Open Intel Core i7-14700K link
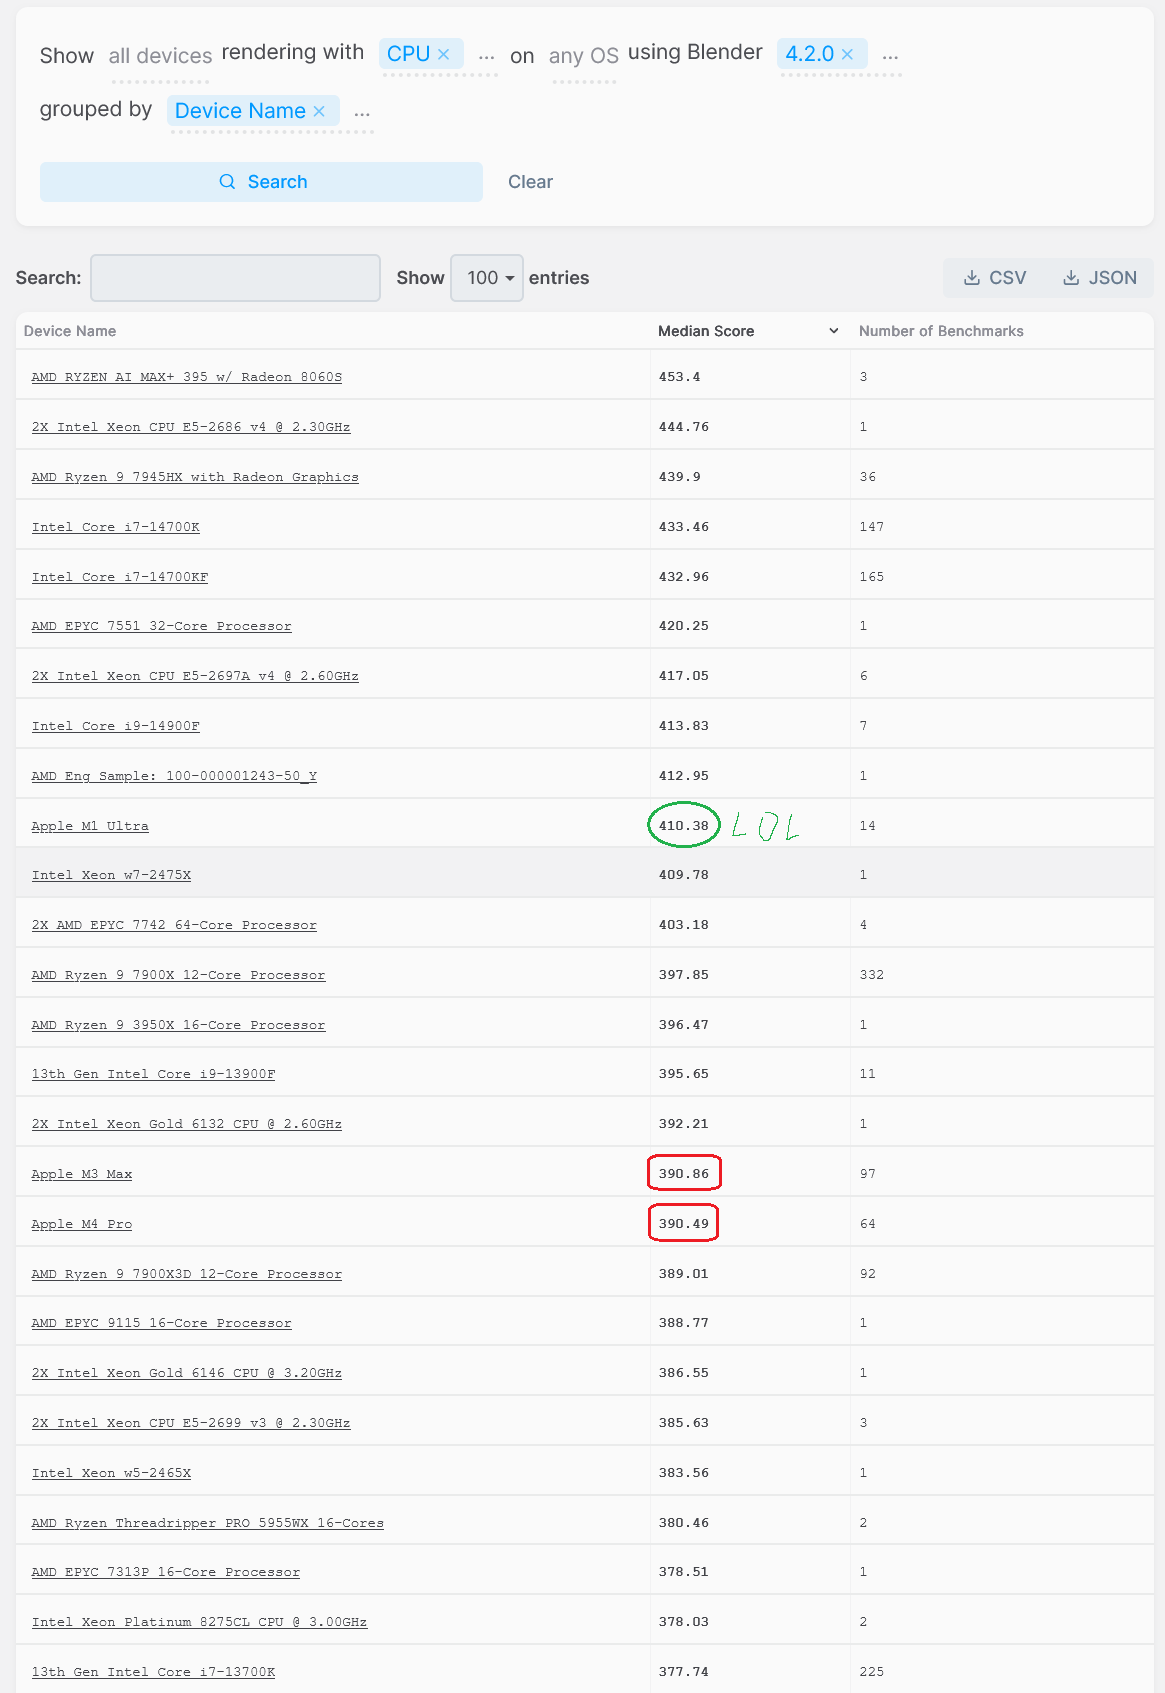Viewport: 1165px width, 1693px height. tap(115, 527)
